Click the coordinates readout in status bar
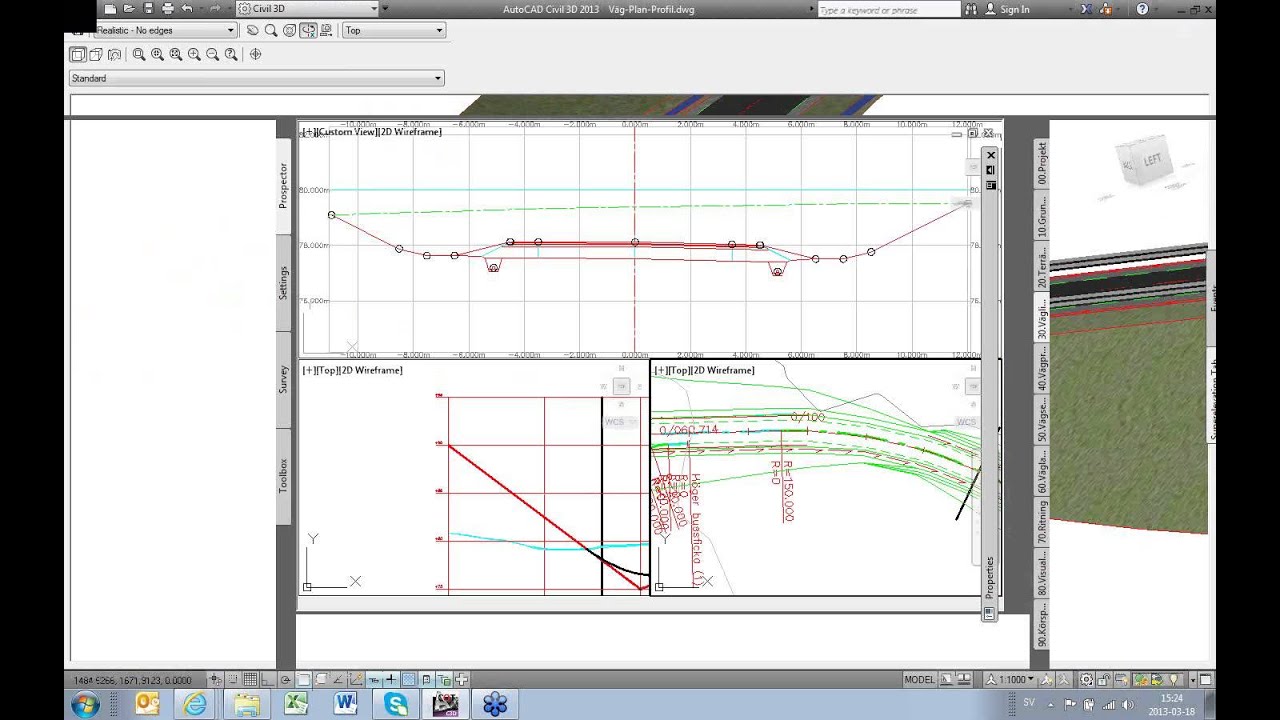The width and height of the screenshot is (1280, 720). pyautogui.click(x=130, y=680)
